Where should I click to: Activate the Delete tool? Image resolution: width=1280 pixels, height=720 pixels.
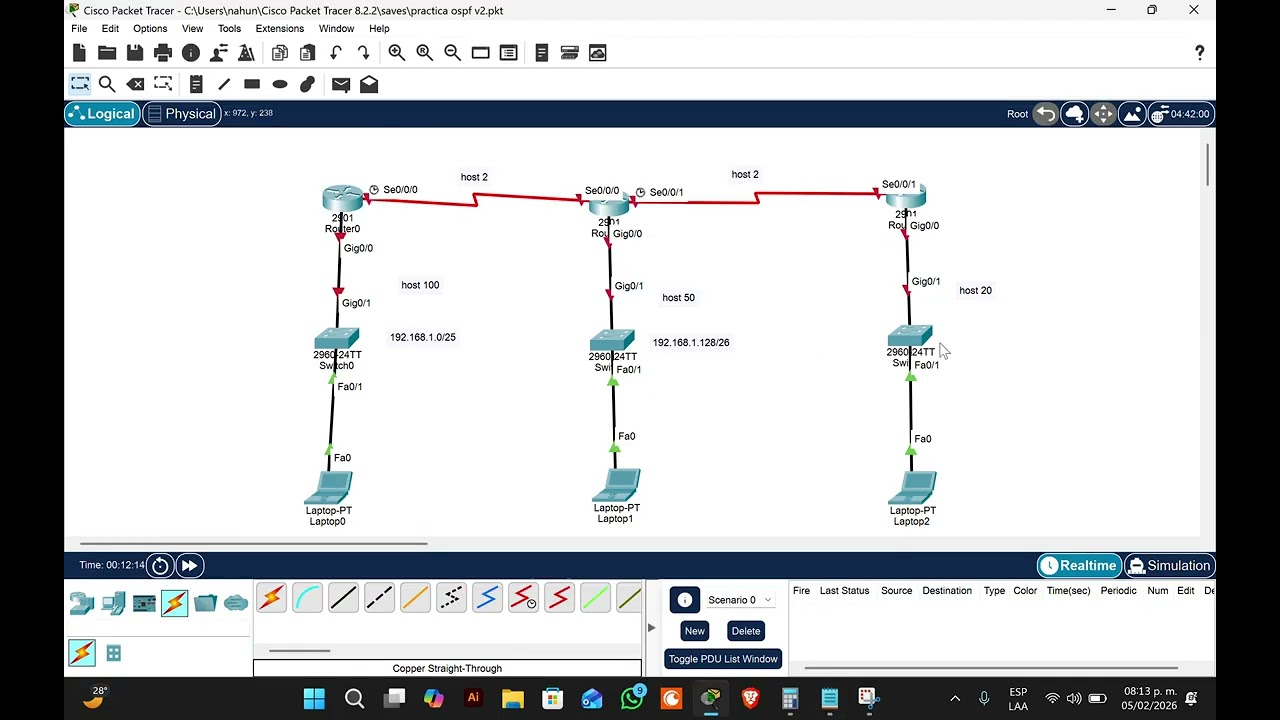point(135,84)
